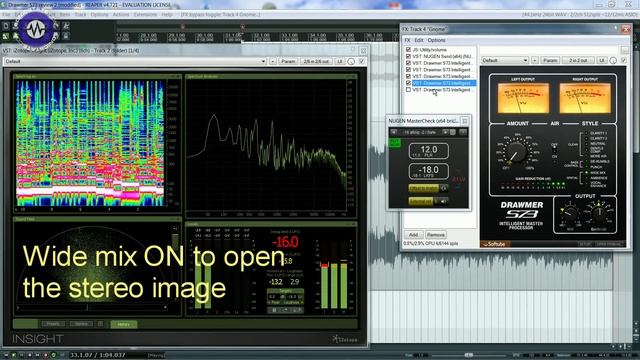Select the WIDE MIX style on Drawmer
The width and height of the screenshot is (640, 360).
click(x=598, y=173)
